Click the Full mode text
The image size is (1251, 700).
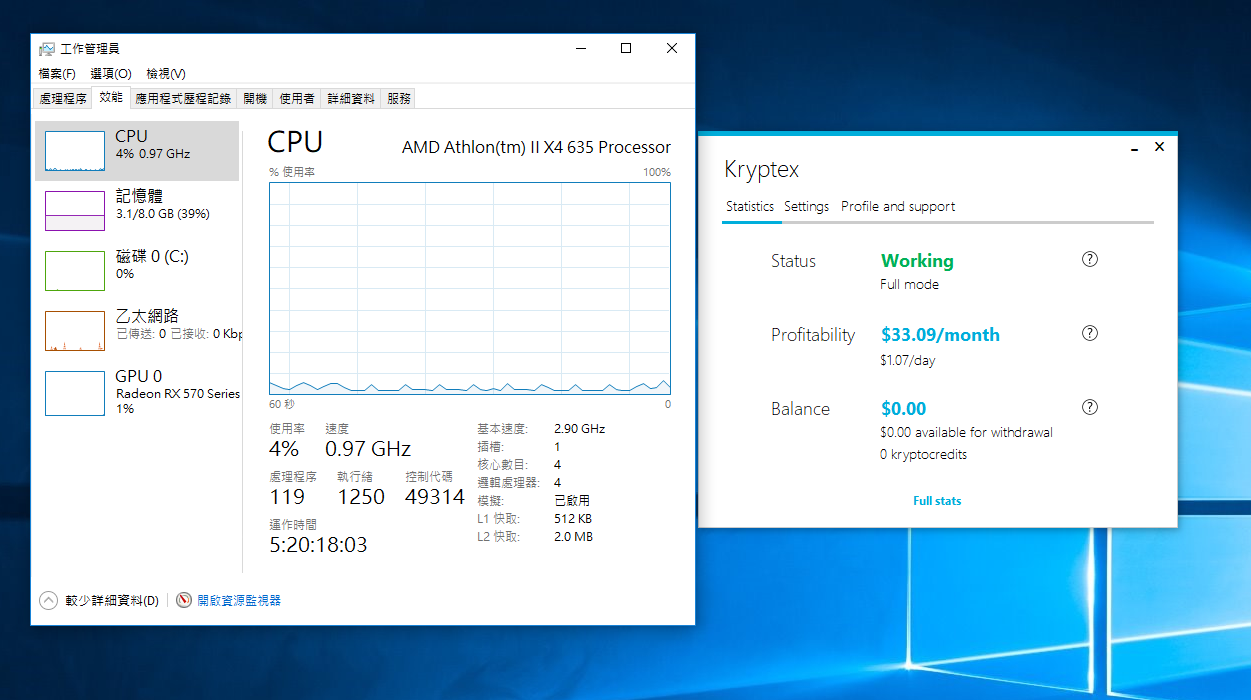[909, 284]
